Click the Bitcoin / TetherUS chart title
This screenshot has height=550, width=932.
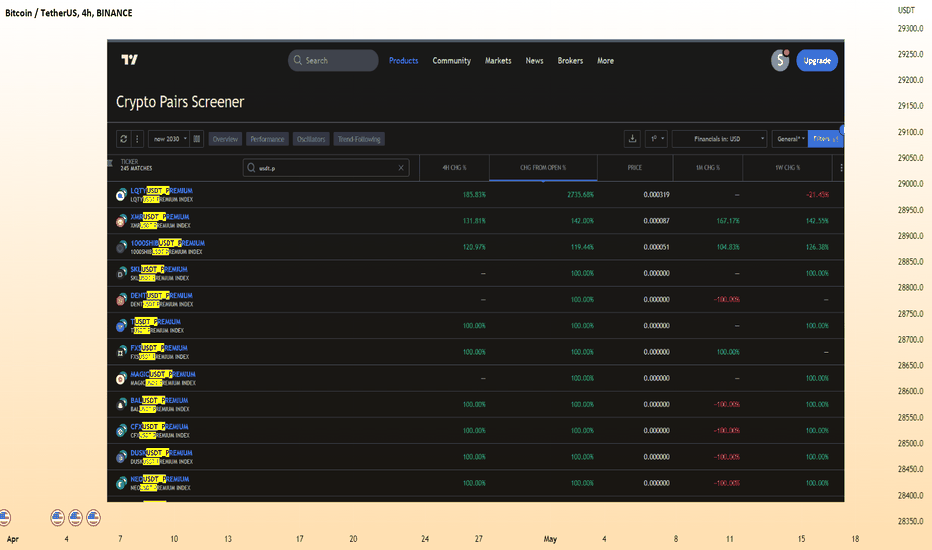pos(68,12)
